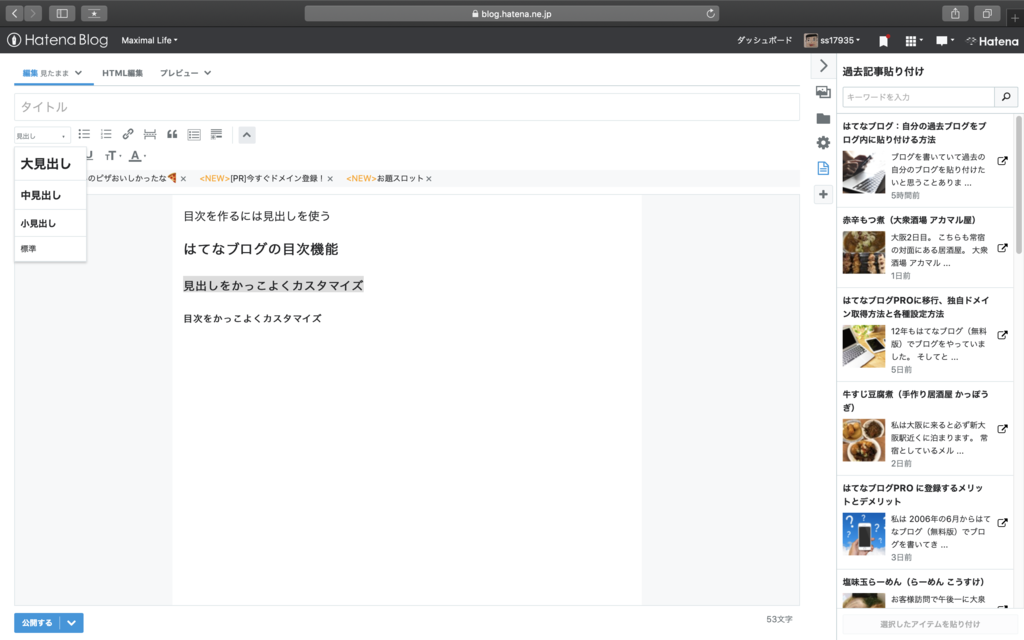This screenshot has height=640, width=1024.
Task: Click the 公開する publish button
Action: (x=37, y=623)
